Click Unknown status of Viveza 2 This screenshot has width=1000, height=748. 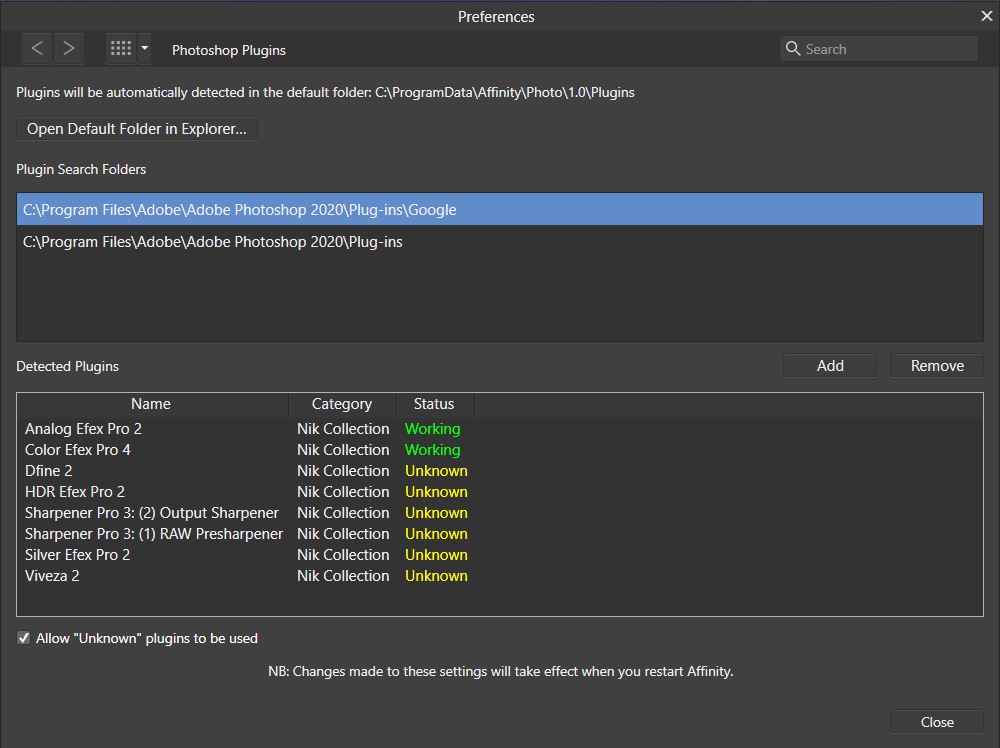coord(436,576)
